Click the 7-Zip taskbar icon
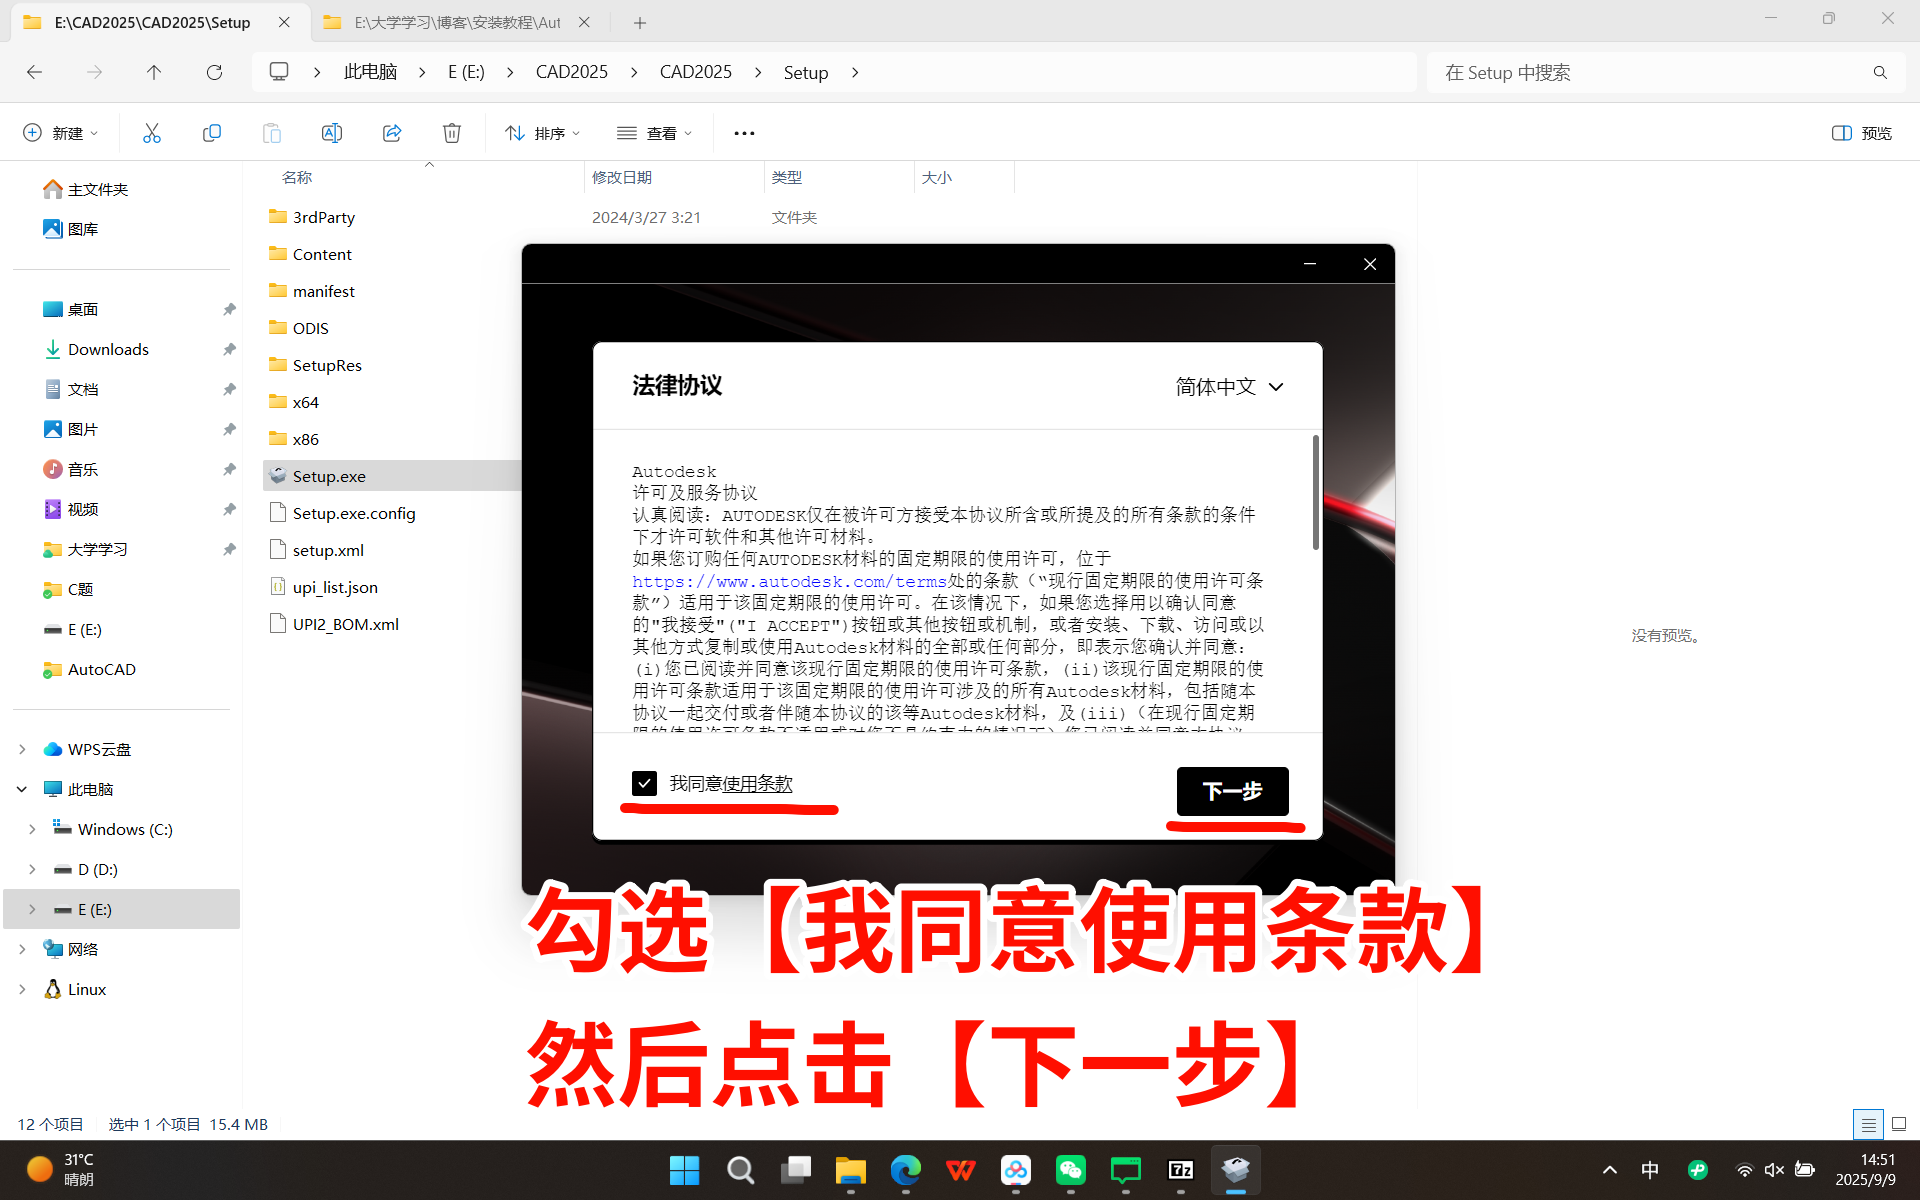The height and width of the screenshot is (1200, 1920). pos(1180,1170)
